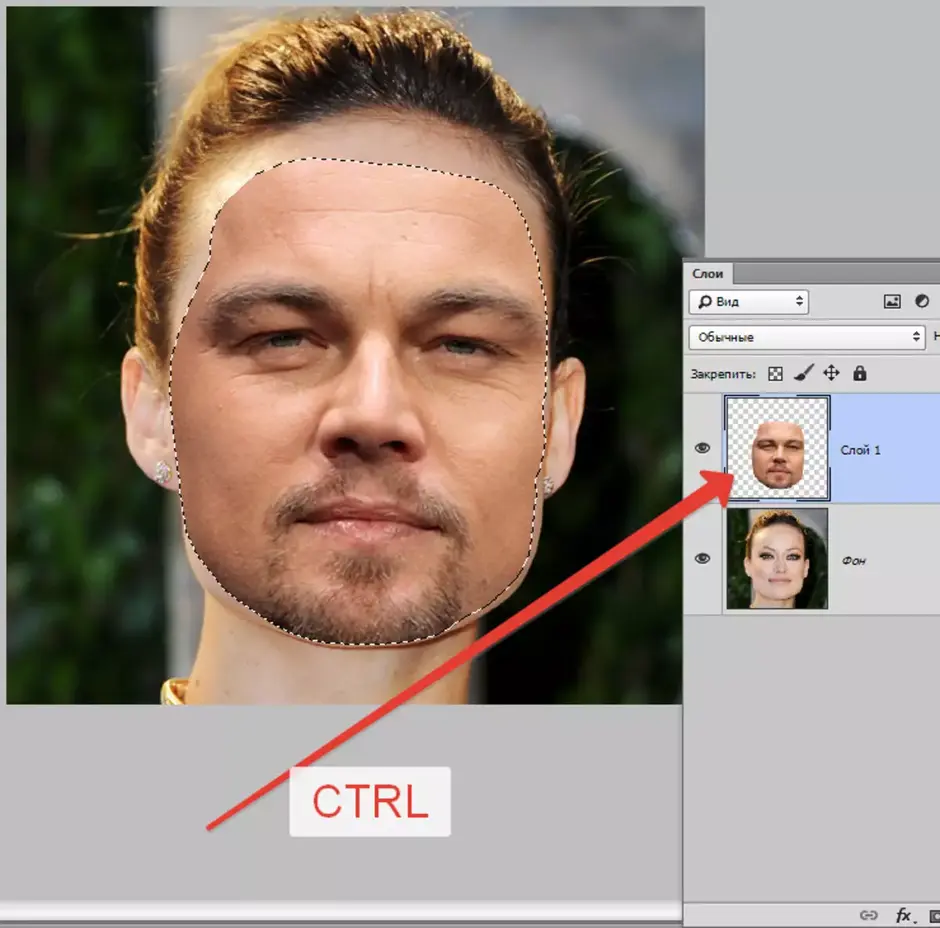
Task: Hide the Слой 1 layer
Action: pyautogui.click(x=702, y=448)
